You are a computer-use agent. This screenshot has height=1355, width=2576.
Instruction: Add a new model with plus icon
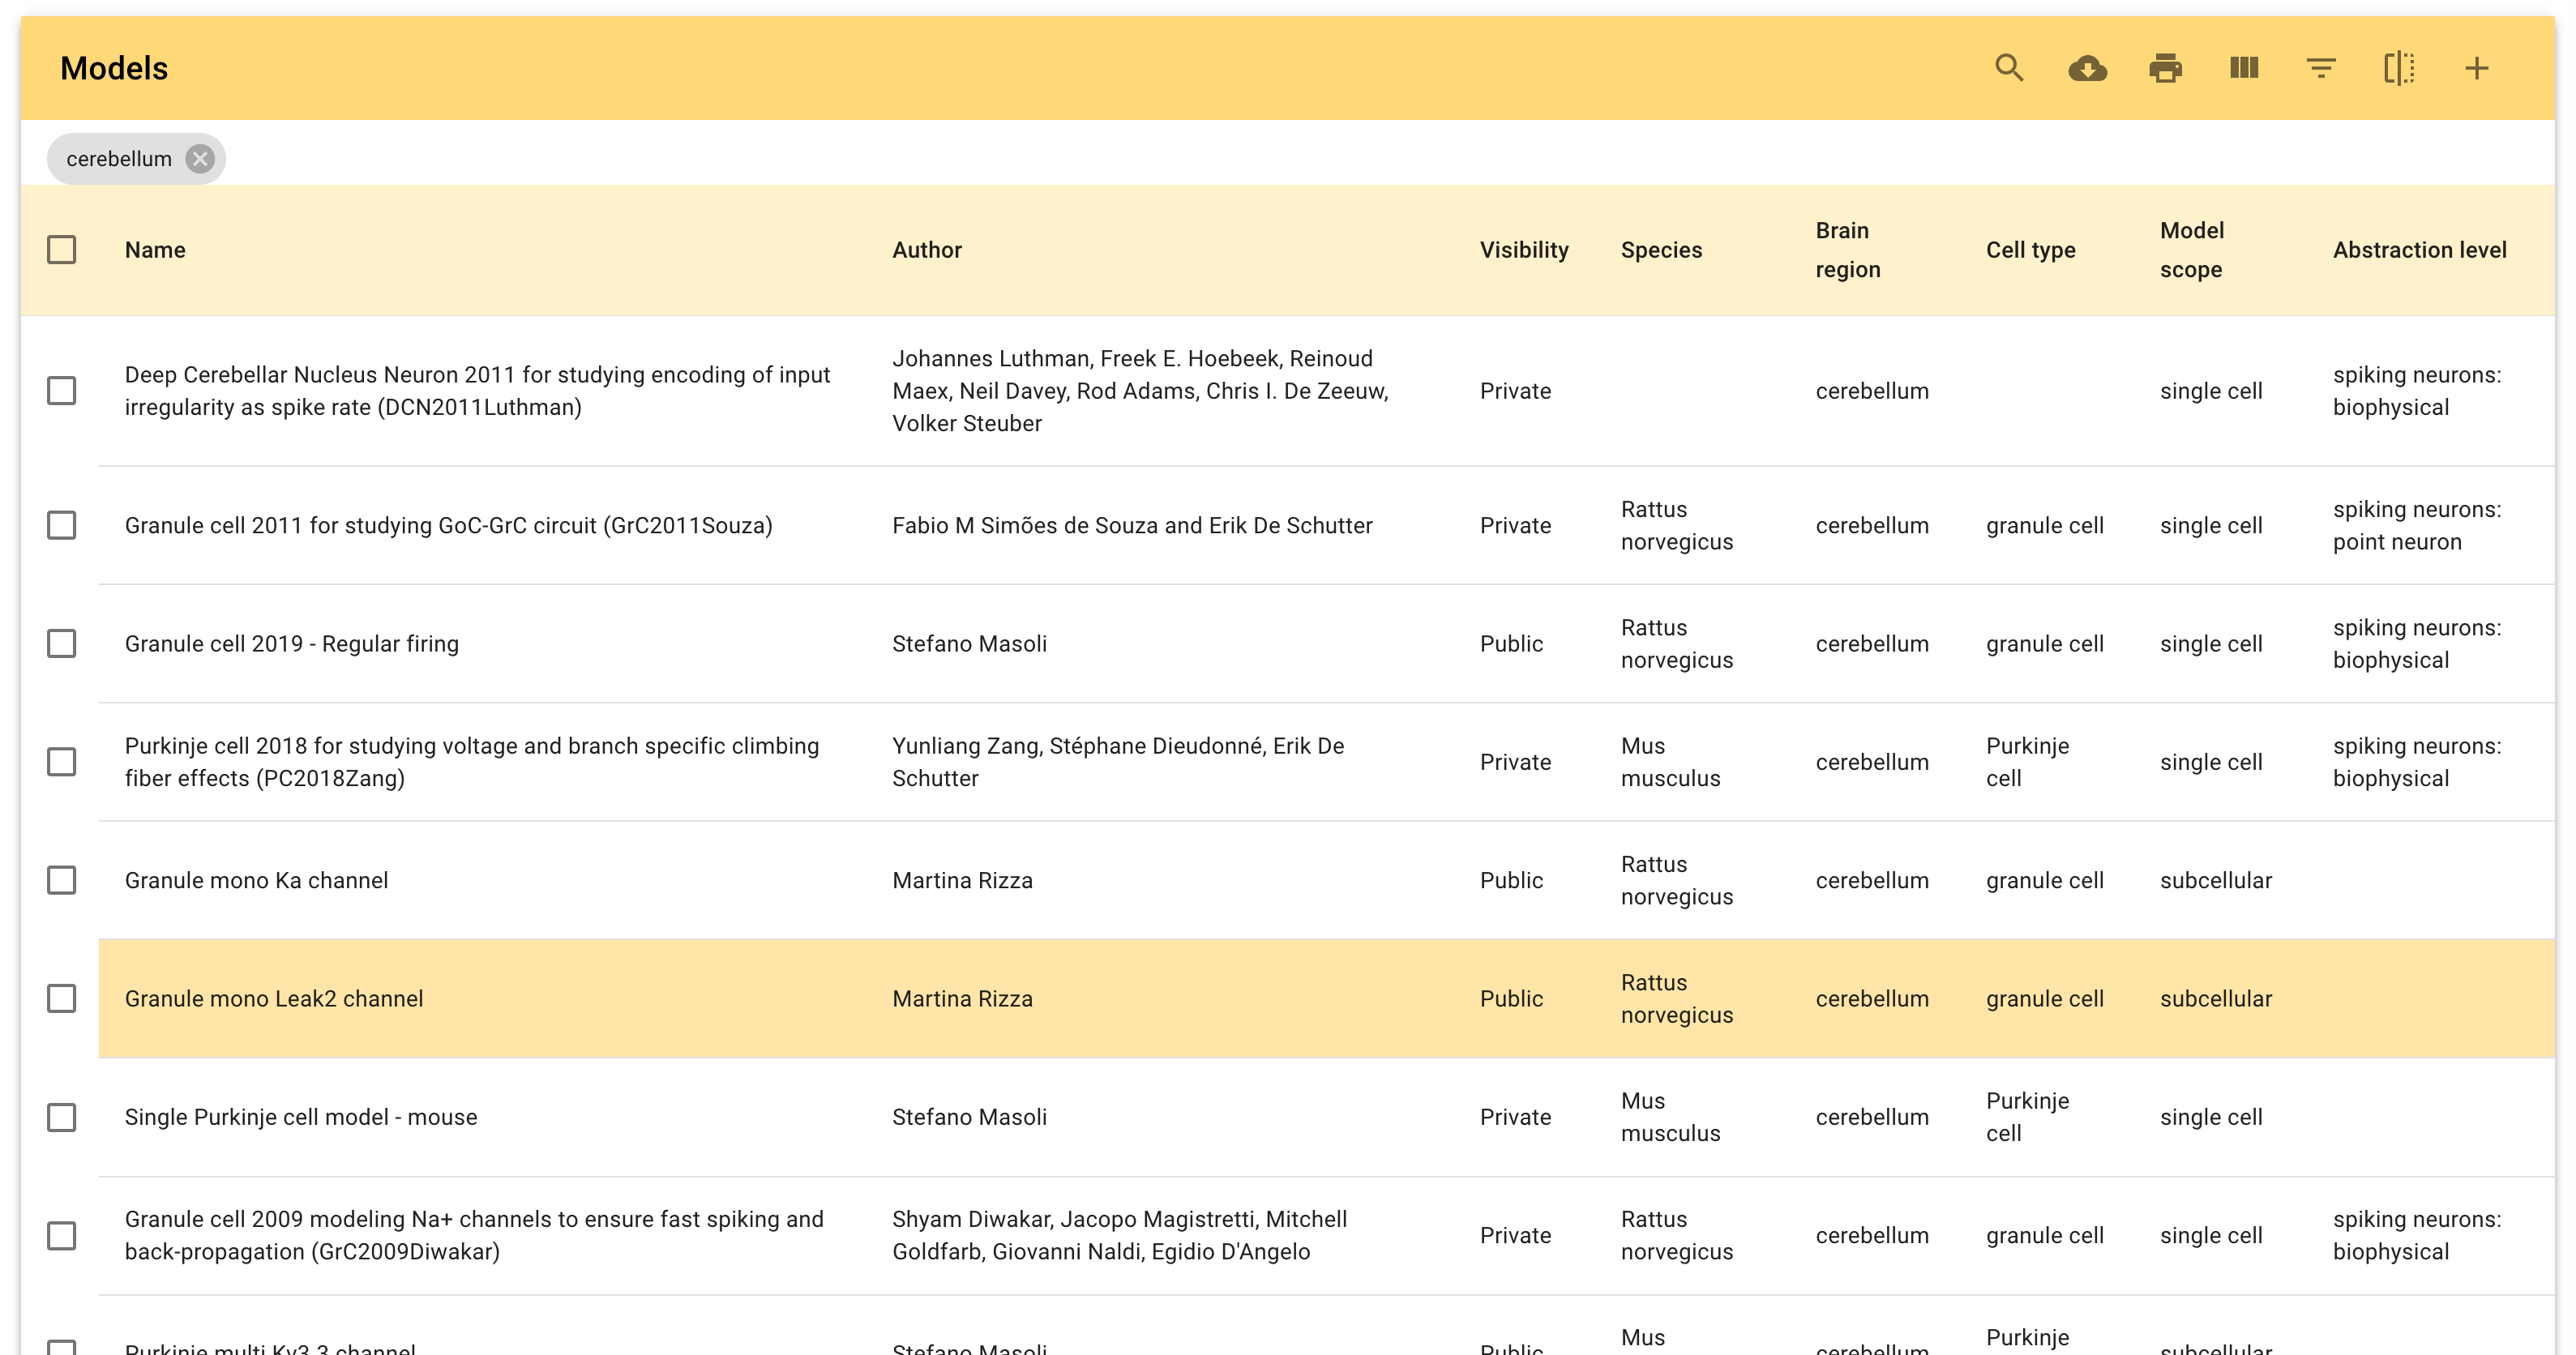tap(2476, 68)
